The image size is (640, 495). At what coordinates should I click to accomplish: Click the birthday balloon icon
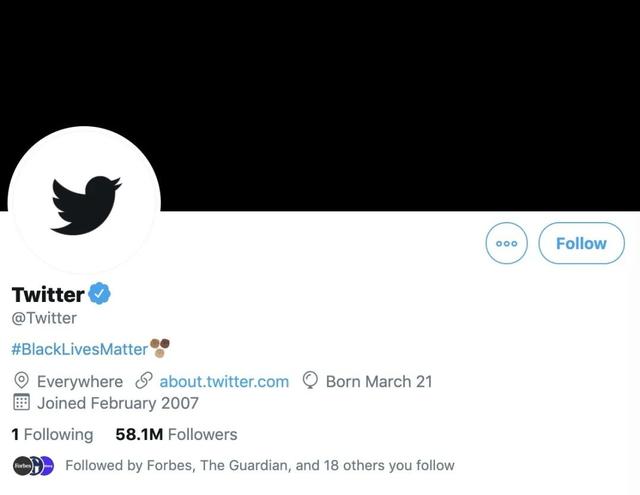[x=310, y=381]
